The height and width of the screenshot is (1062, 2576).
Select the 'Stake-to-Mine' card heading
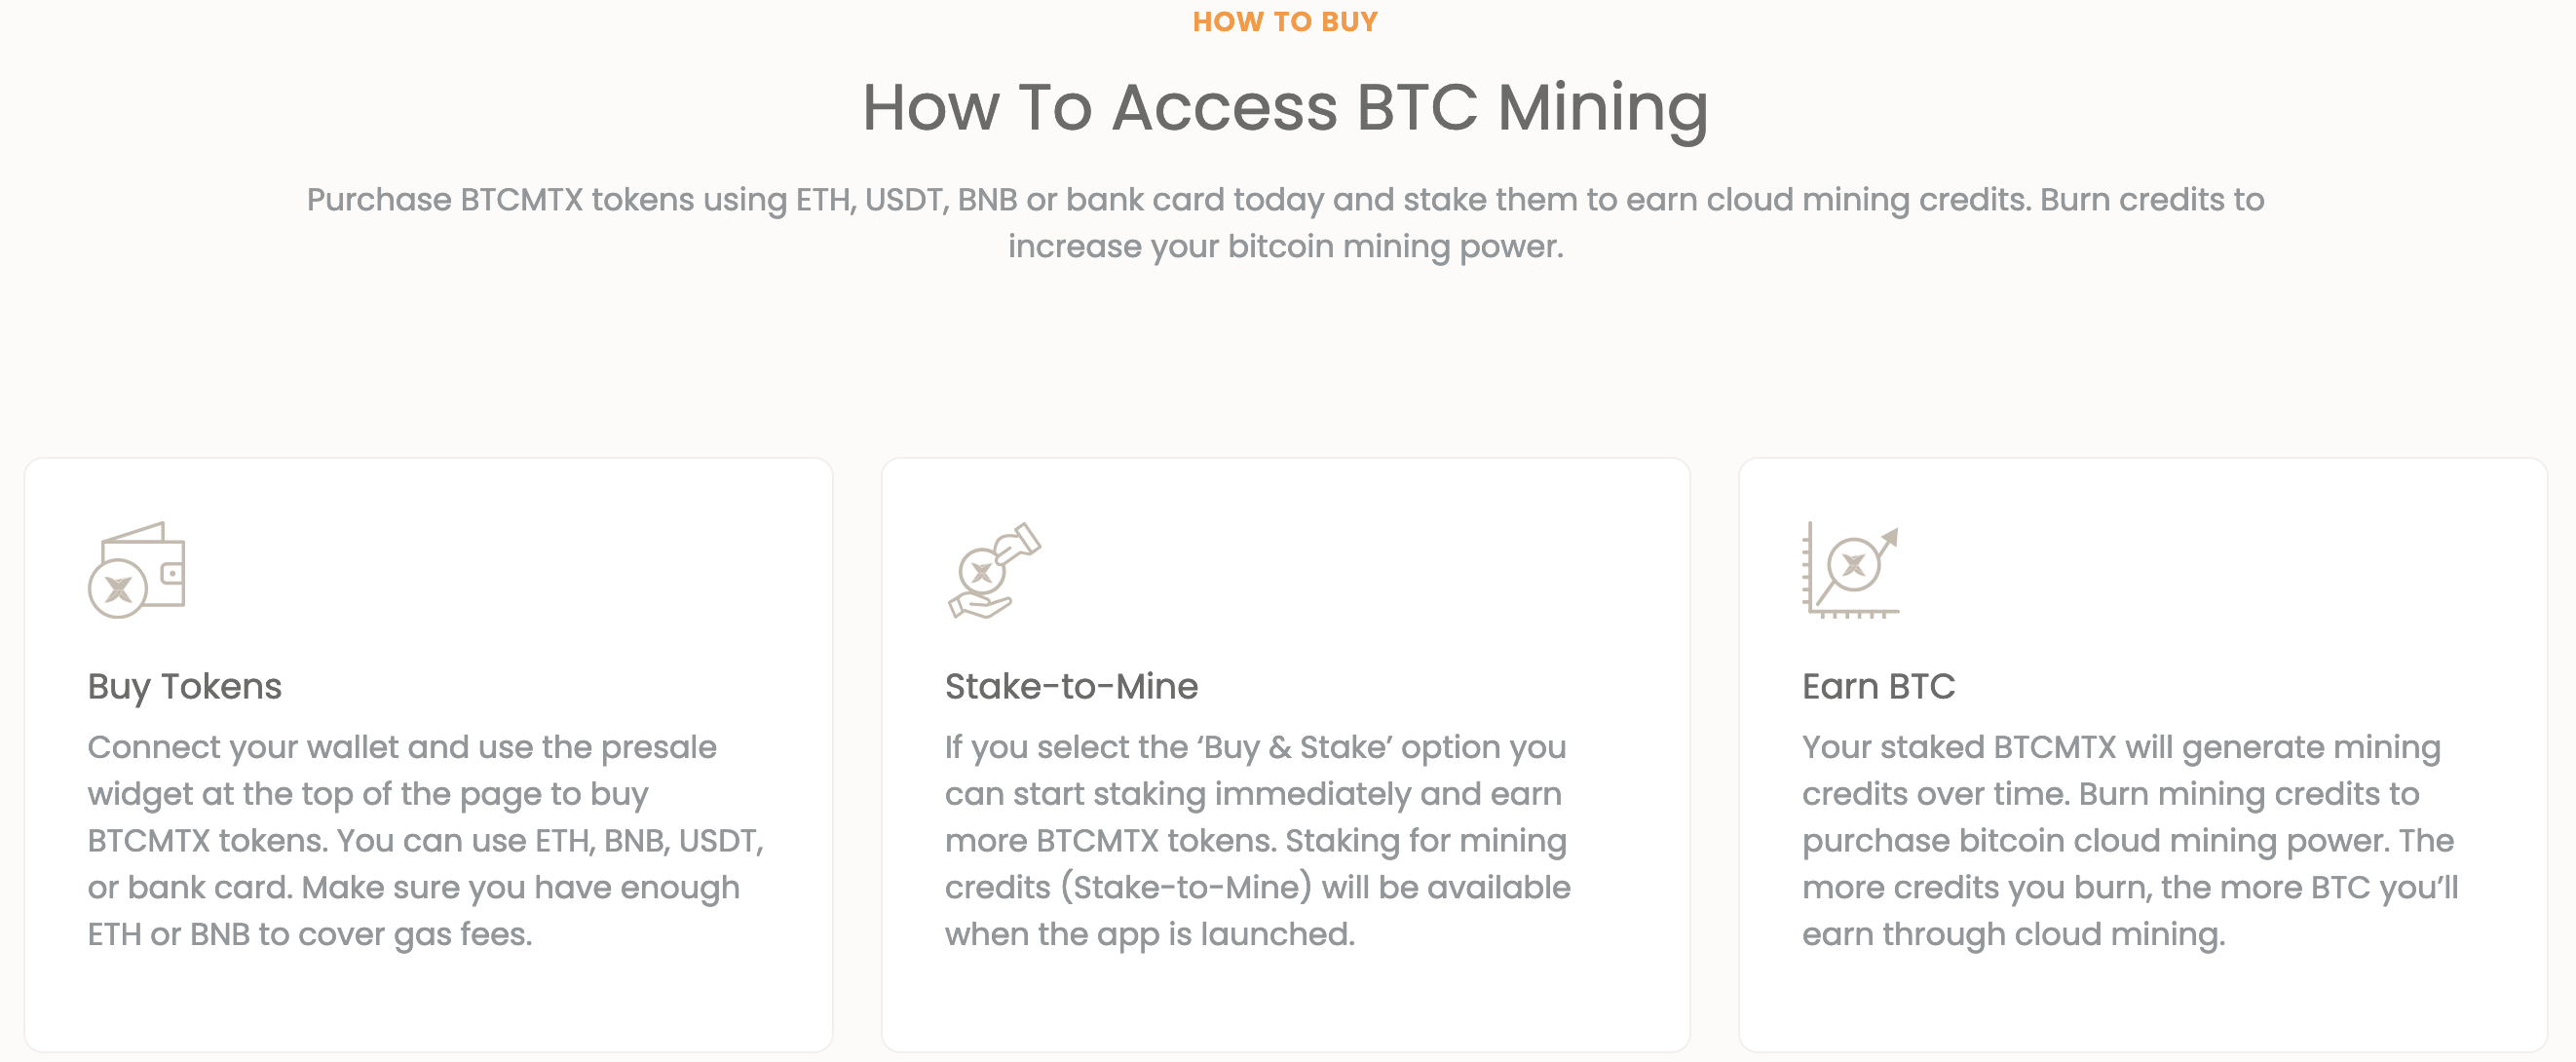tap(1071, 687)
